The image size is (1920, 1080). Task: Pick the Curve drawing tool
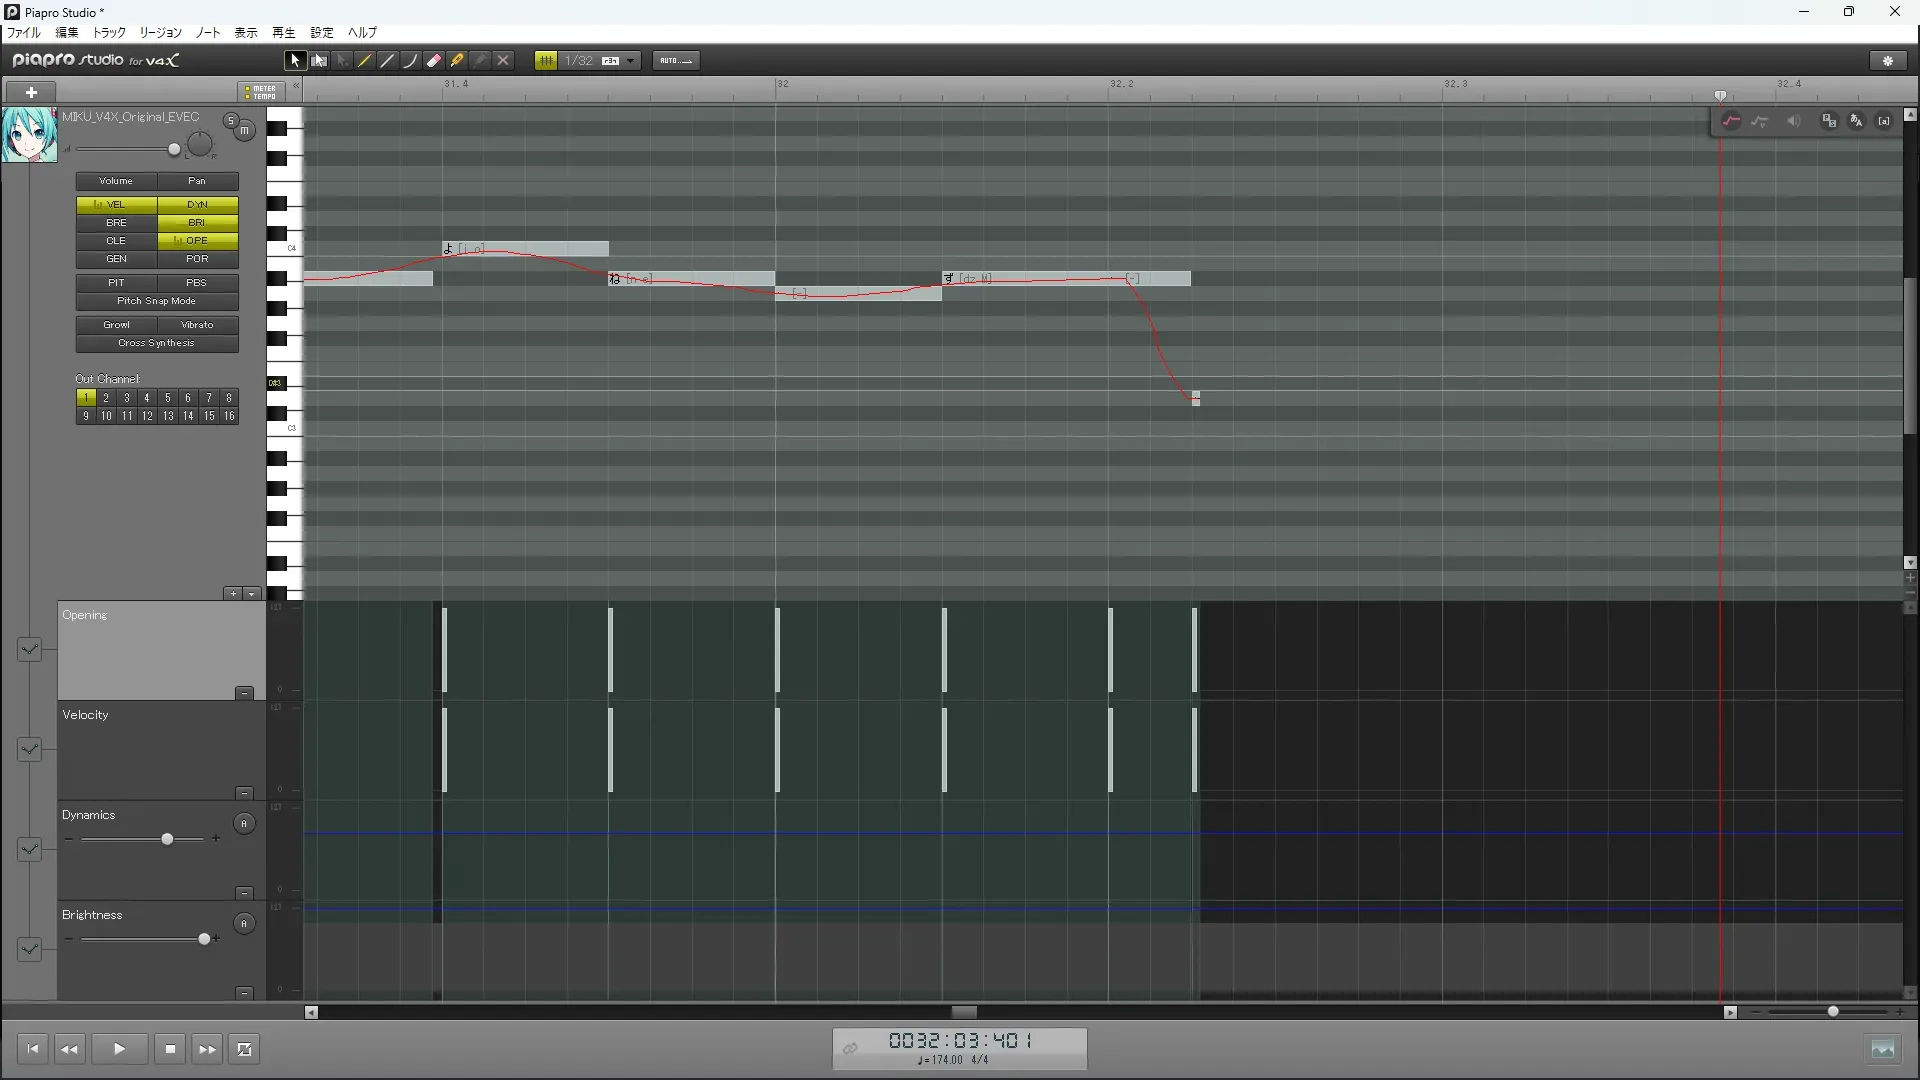[x=411, y=61]
